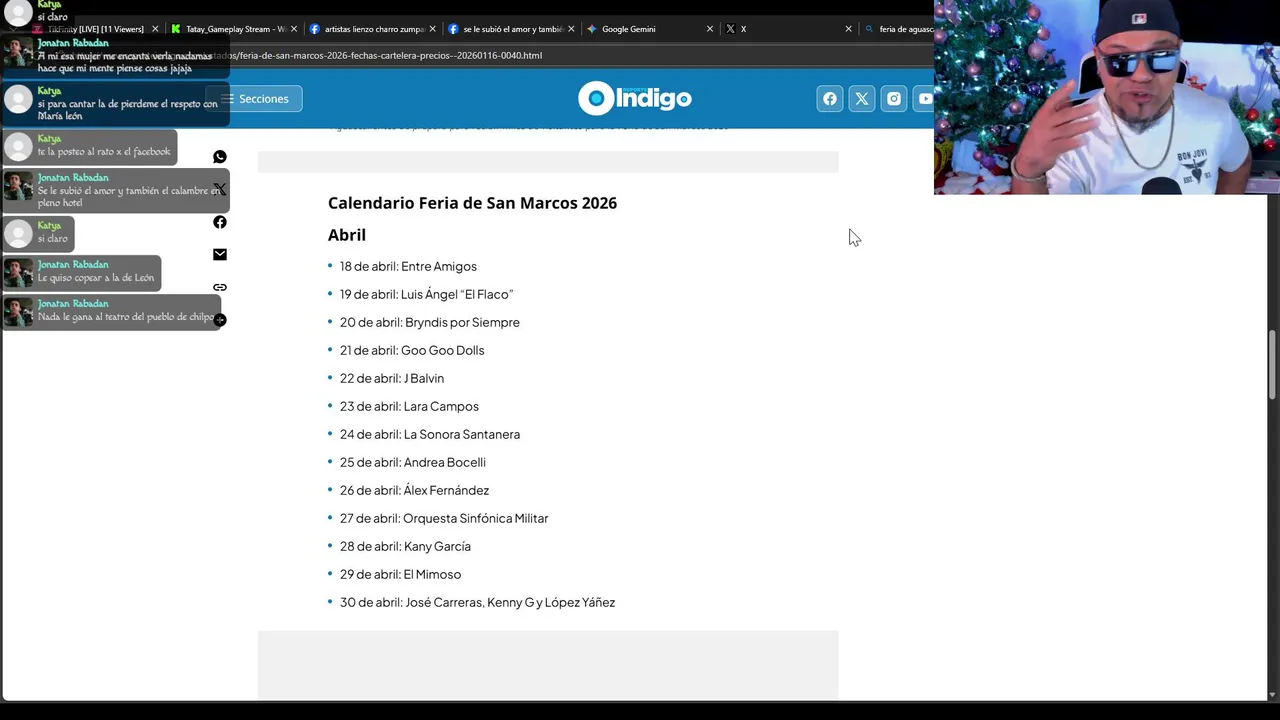Close the TikFinity LIVE tab
Viewport: 1280px width, 720px height.
pos(155,29)
